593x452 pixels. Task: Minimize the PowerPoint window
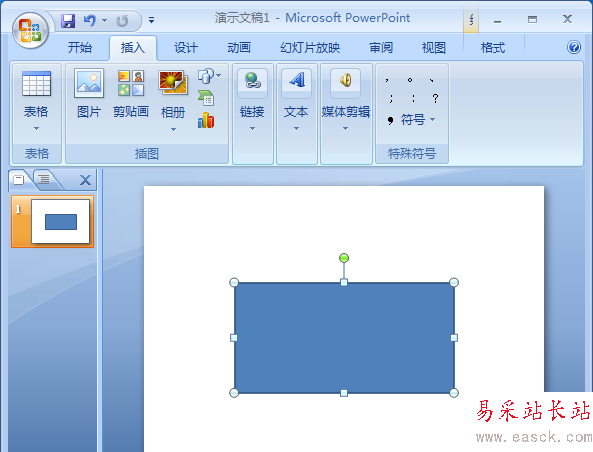[498, 21]
